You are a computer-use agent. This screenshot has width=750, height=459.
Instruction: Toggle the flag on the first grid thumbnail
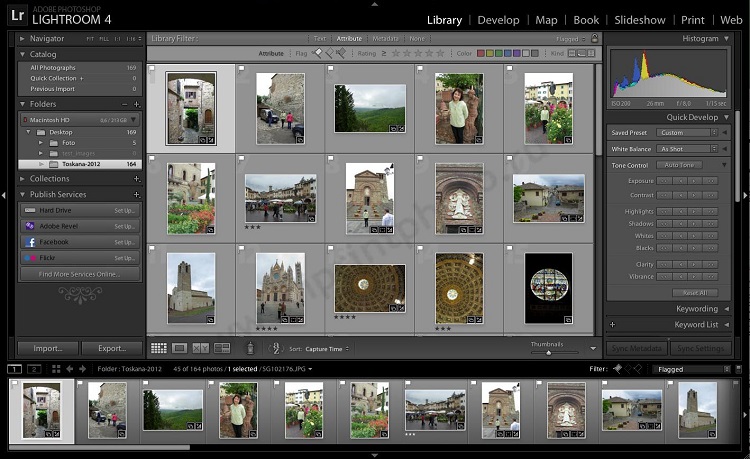[152, 69]
